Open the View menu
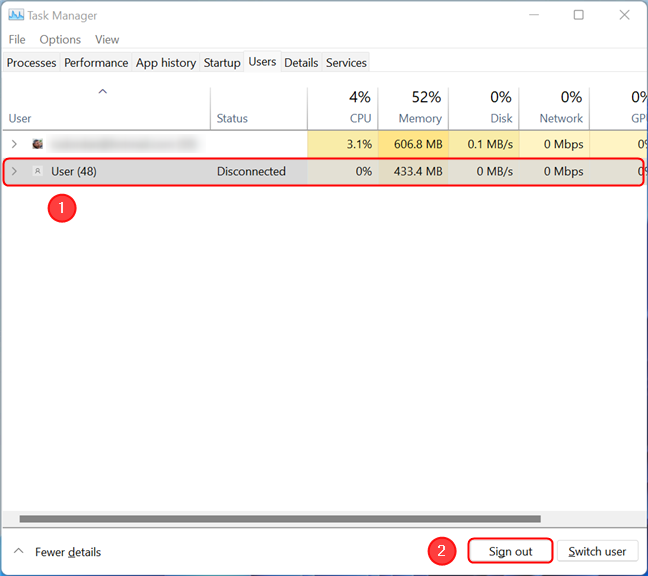The height and width of the screenshot is (576, 648). pos(107,40)
